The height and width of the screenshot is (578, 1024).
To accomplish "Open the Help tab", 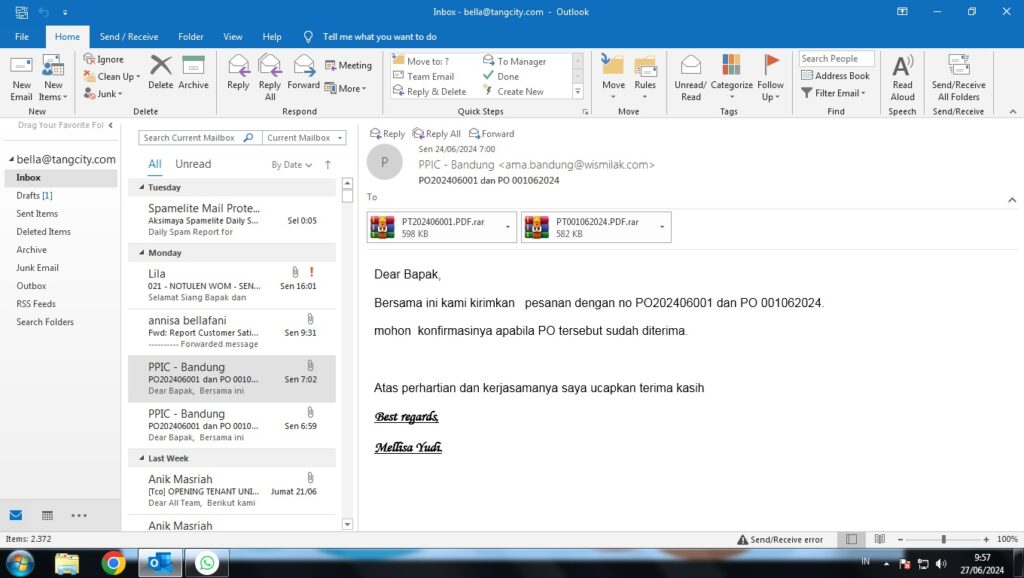I will [x=272, y=37].
